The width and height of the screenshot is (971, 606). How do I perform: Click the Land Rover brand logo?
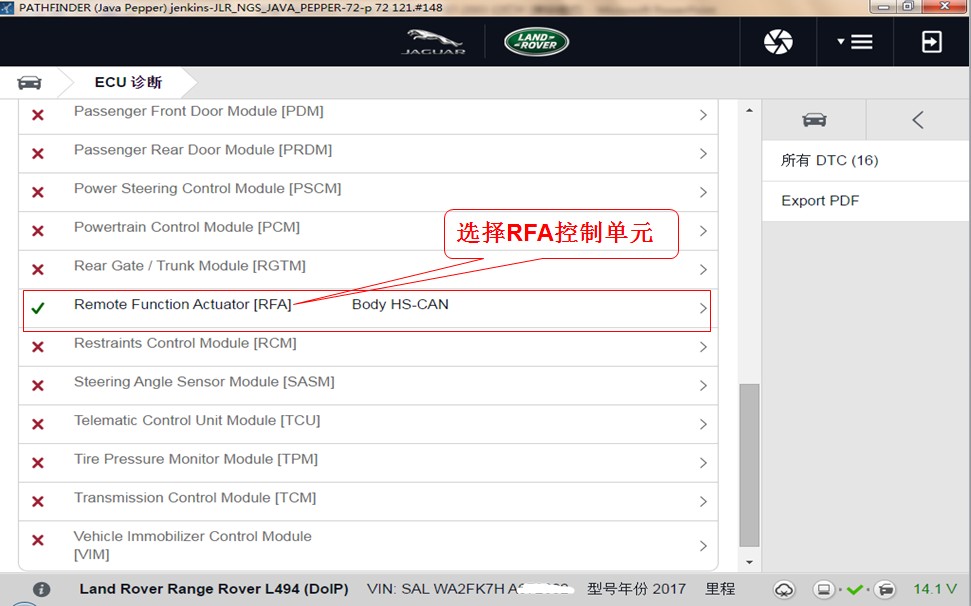(x=536, y=41)
